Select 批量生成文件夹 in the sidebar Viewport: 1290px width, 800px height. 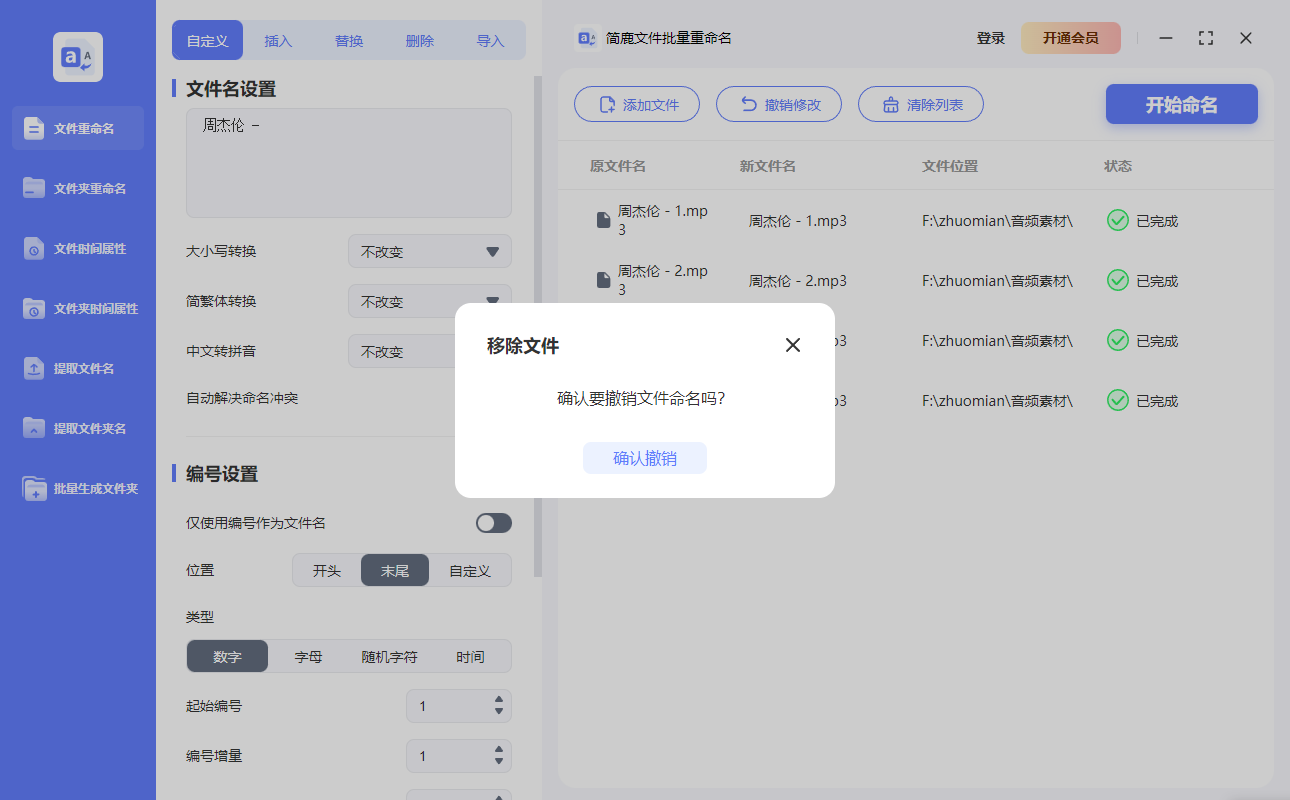[x=77, y=488]
